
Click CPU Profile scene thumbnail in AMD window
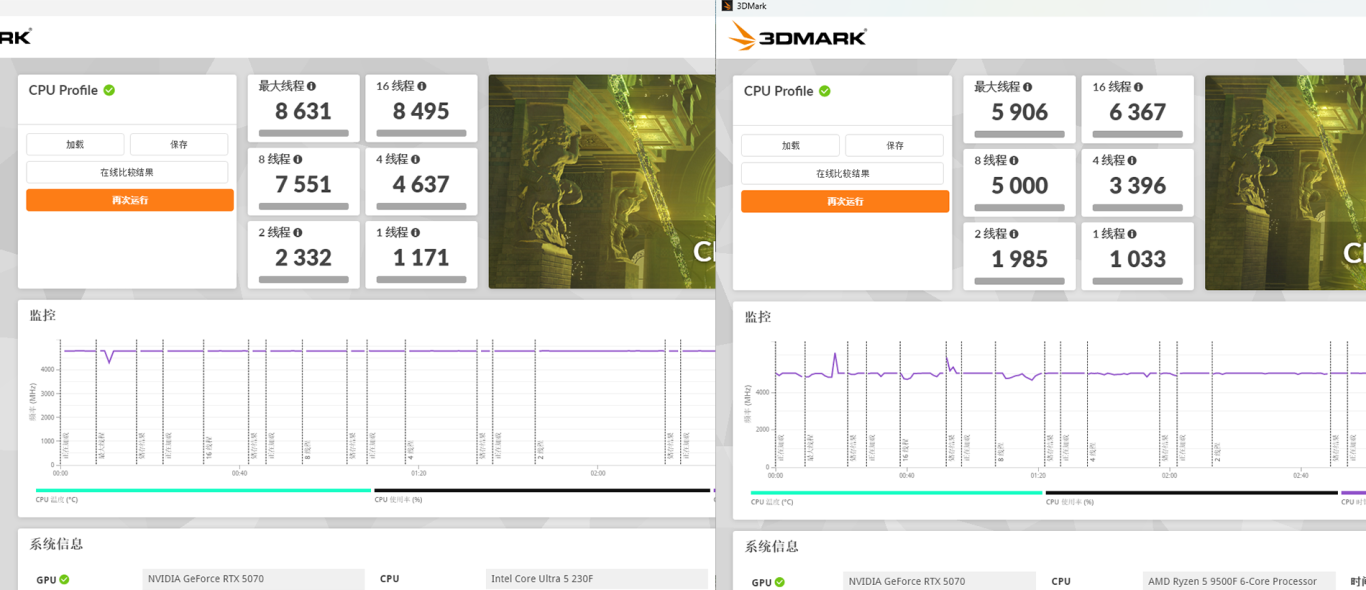[1285, 183]
